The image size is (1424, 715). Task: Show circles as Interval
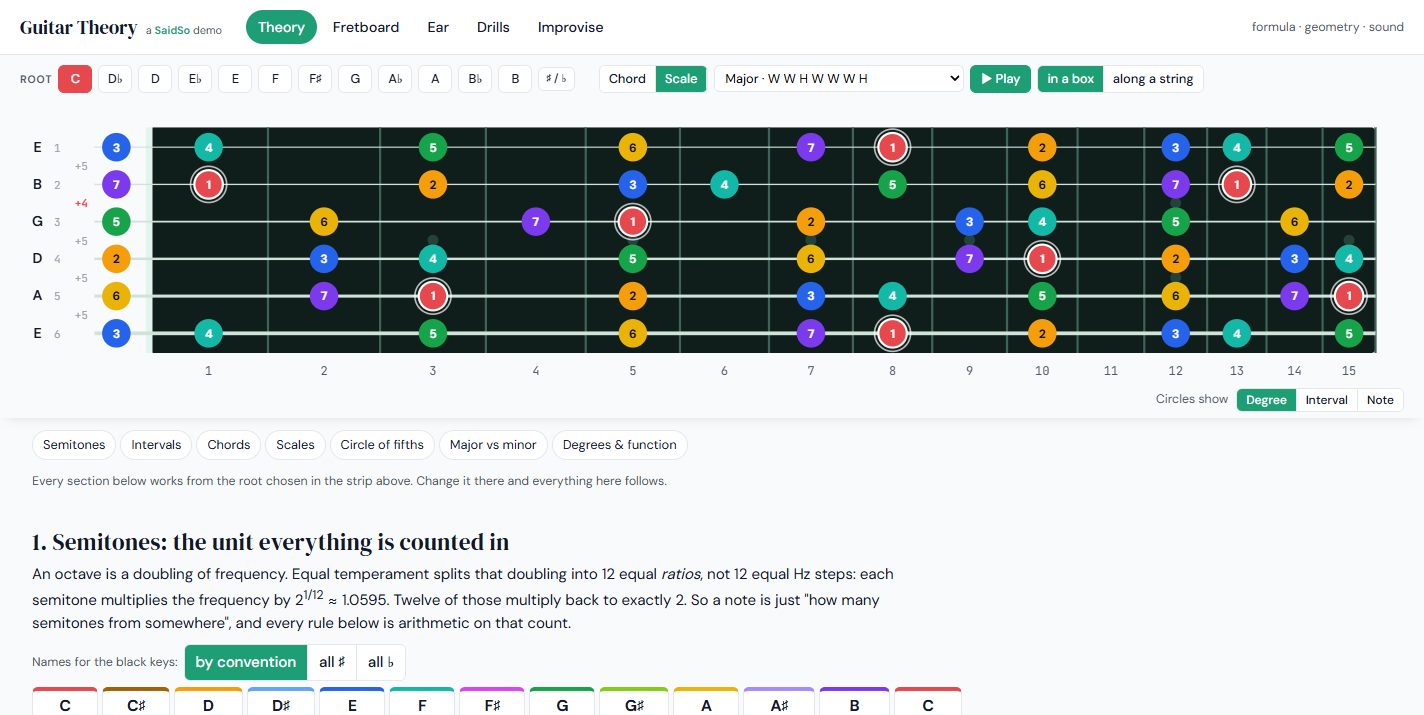[x=1327, y=400]
